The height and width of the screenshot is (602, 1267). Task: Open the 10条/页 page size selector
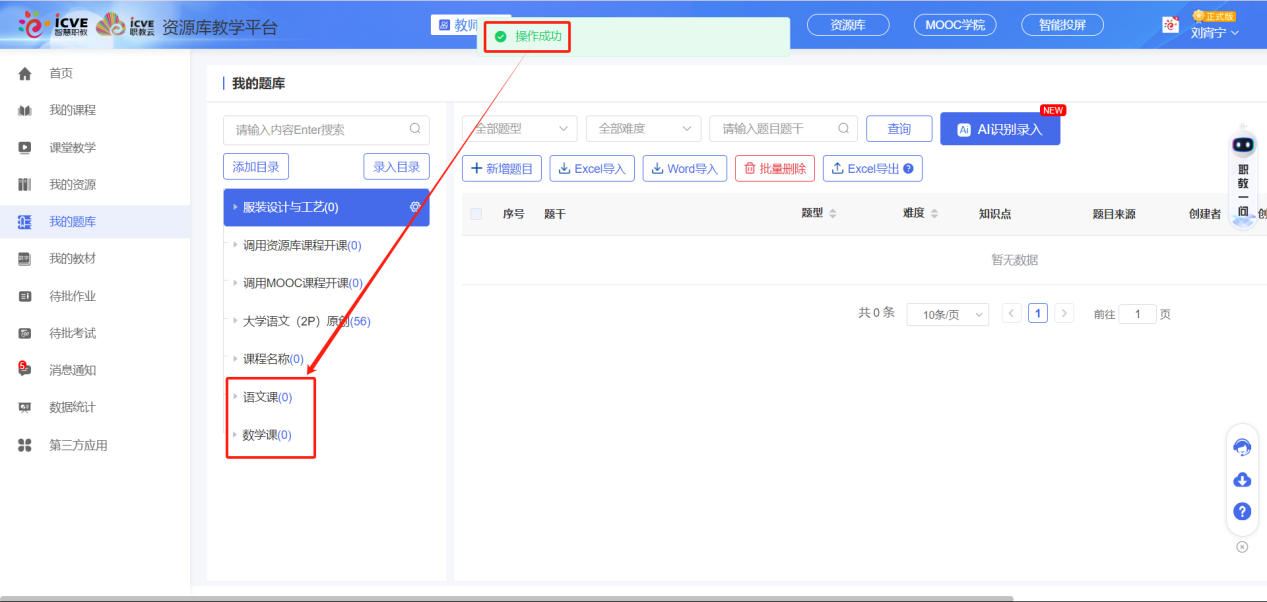pos(947,314)
